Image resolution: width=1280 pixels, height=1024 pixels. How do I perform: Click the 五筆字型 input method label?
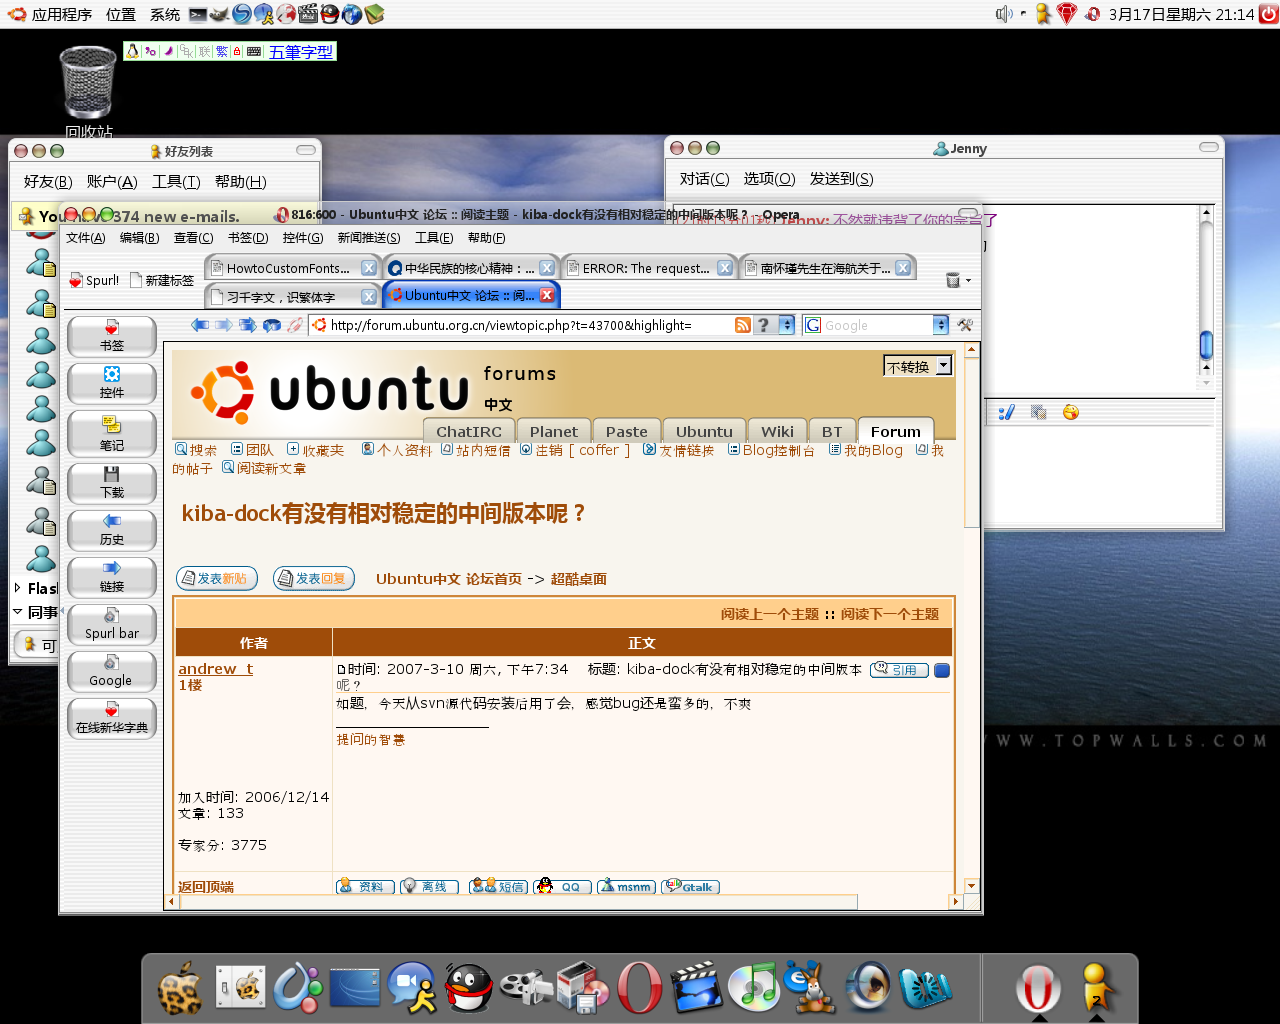[x=301, y=52]
